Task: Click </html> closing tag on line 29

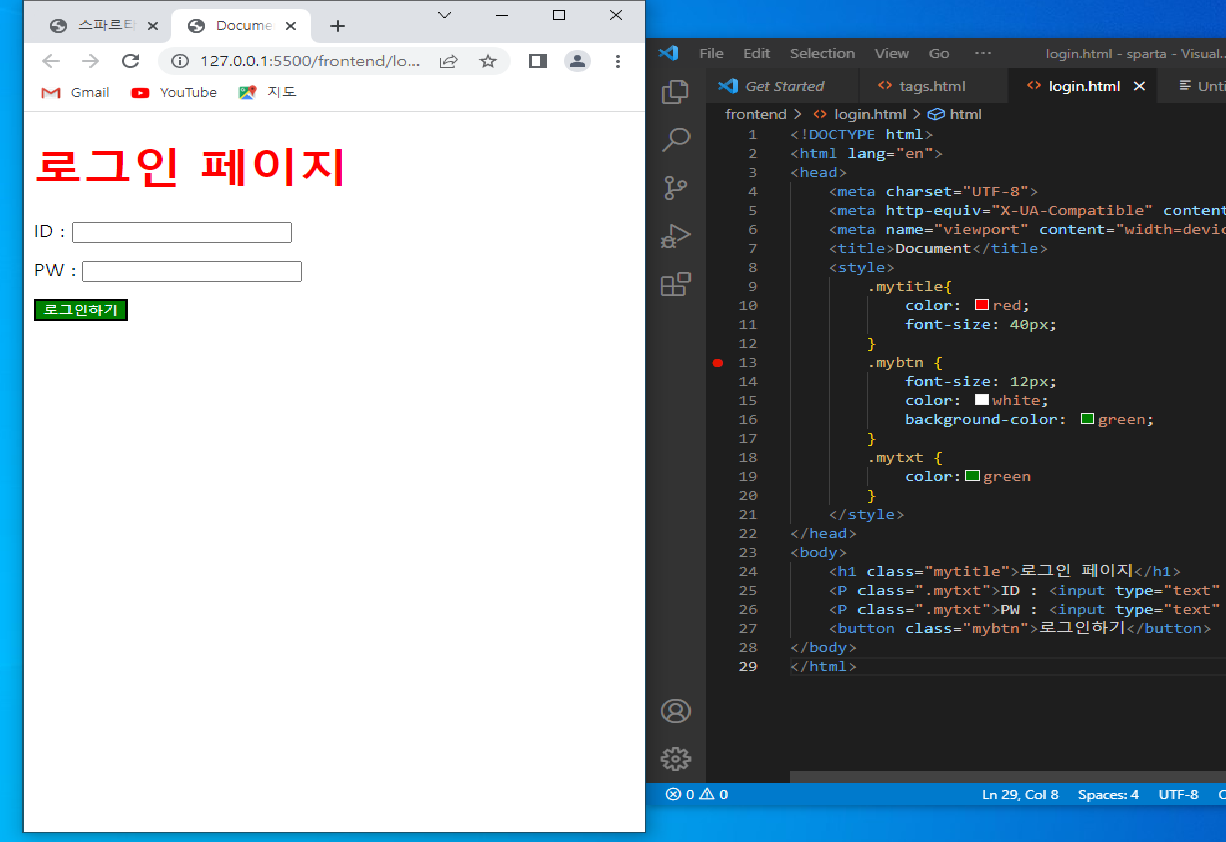Action: tap(823, 666)
